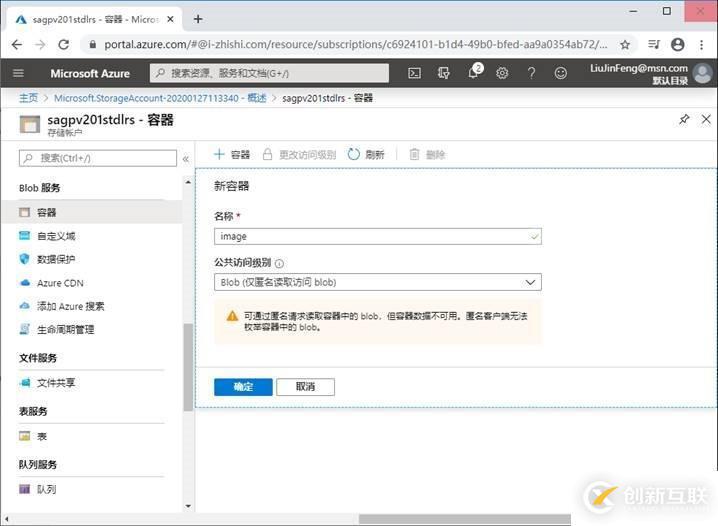Screen dimensions: 718x526
Task: Click change access level toolbar button
Action: 299,154
